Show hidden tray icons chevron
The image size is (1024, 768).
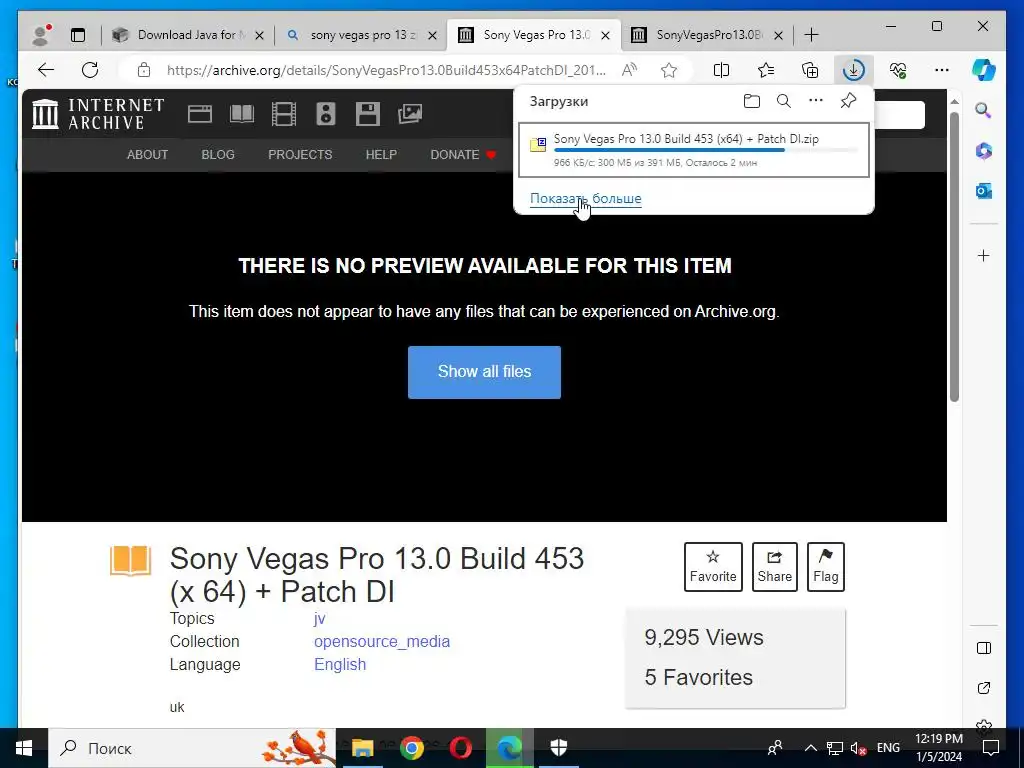click(x=810, y=748)
